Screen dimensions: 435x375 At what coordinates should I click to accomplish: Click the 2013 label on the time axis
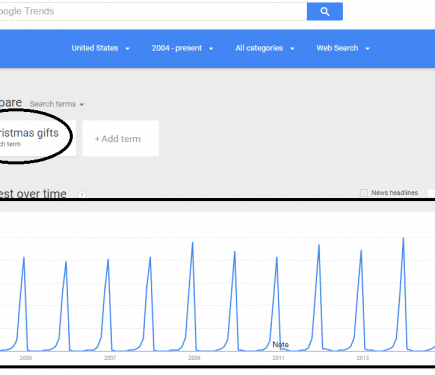(362, 358)
